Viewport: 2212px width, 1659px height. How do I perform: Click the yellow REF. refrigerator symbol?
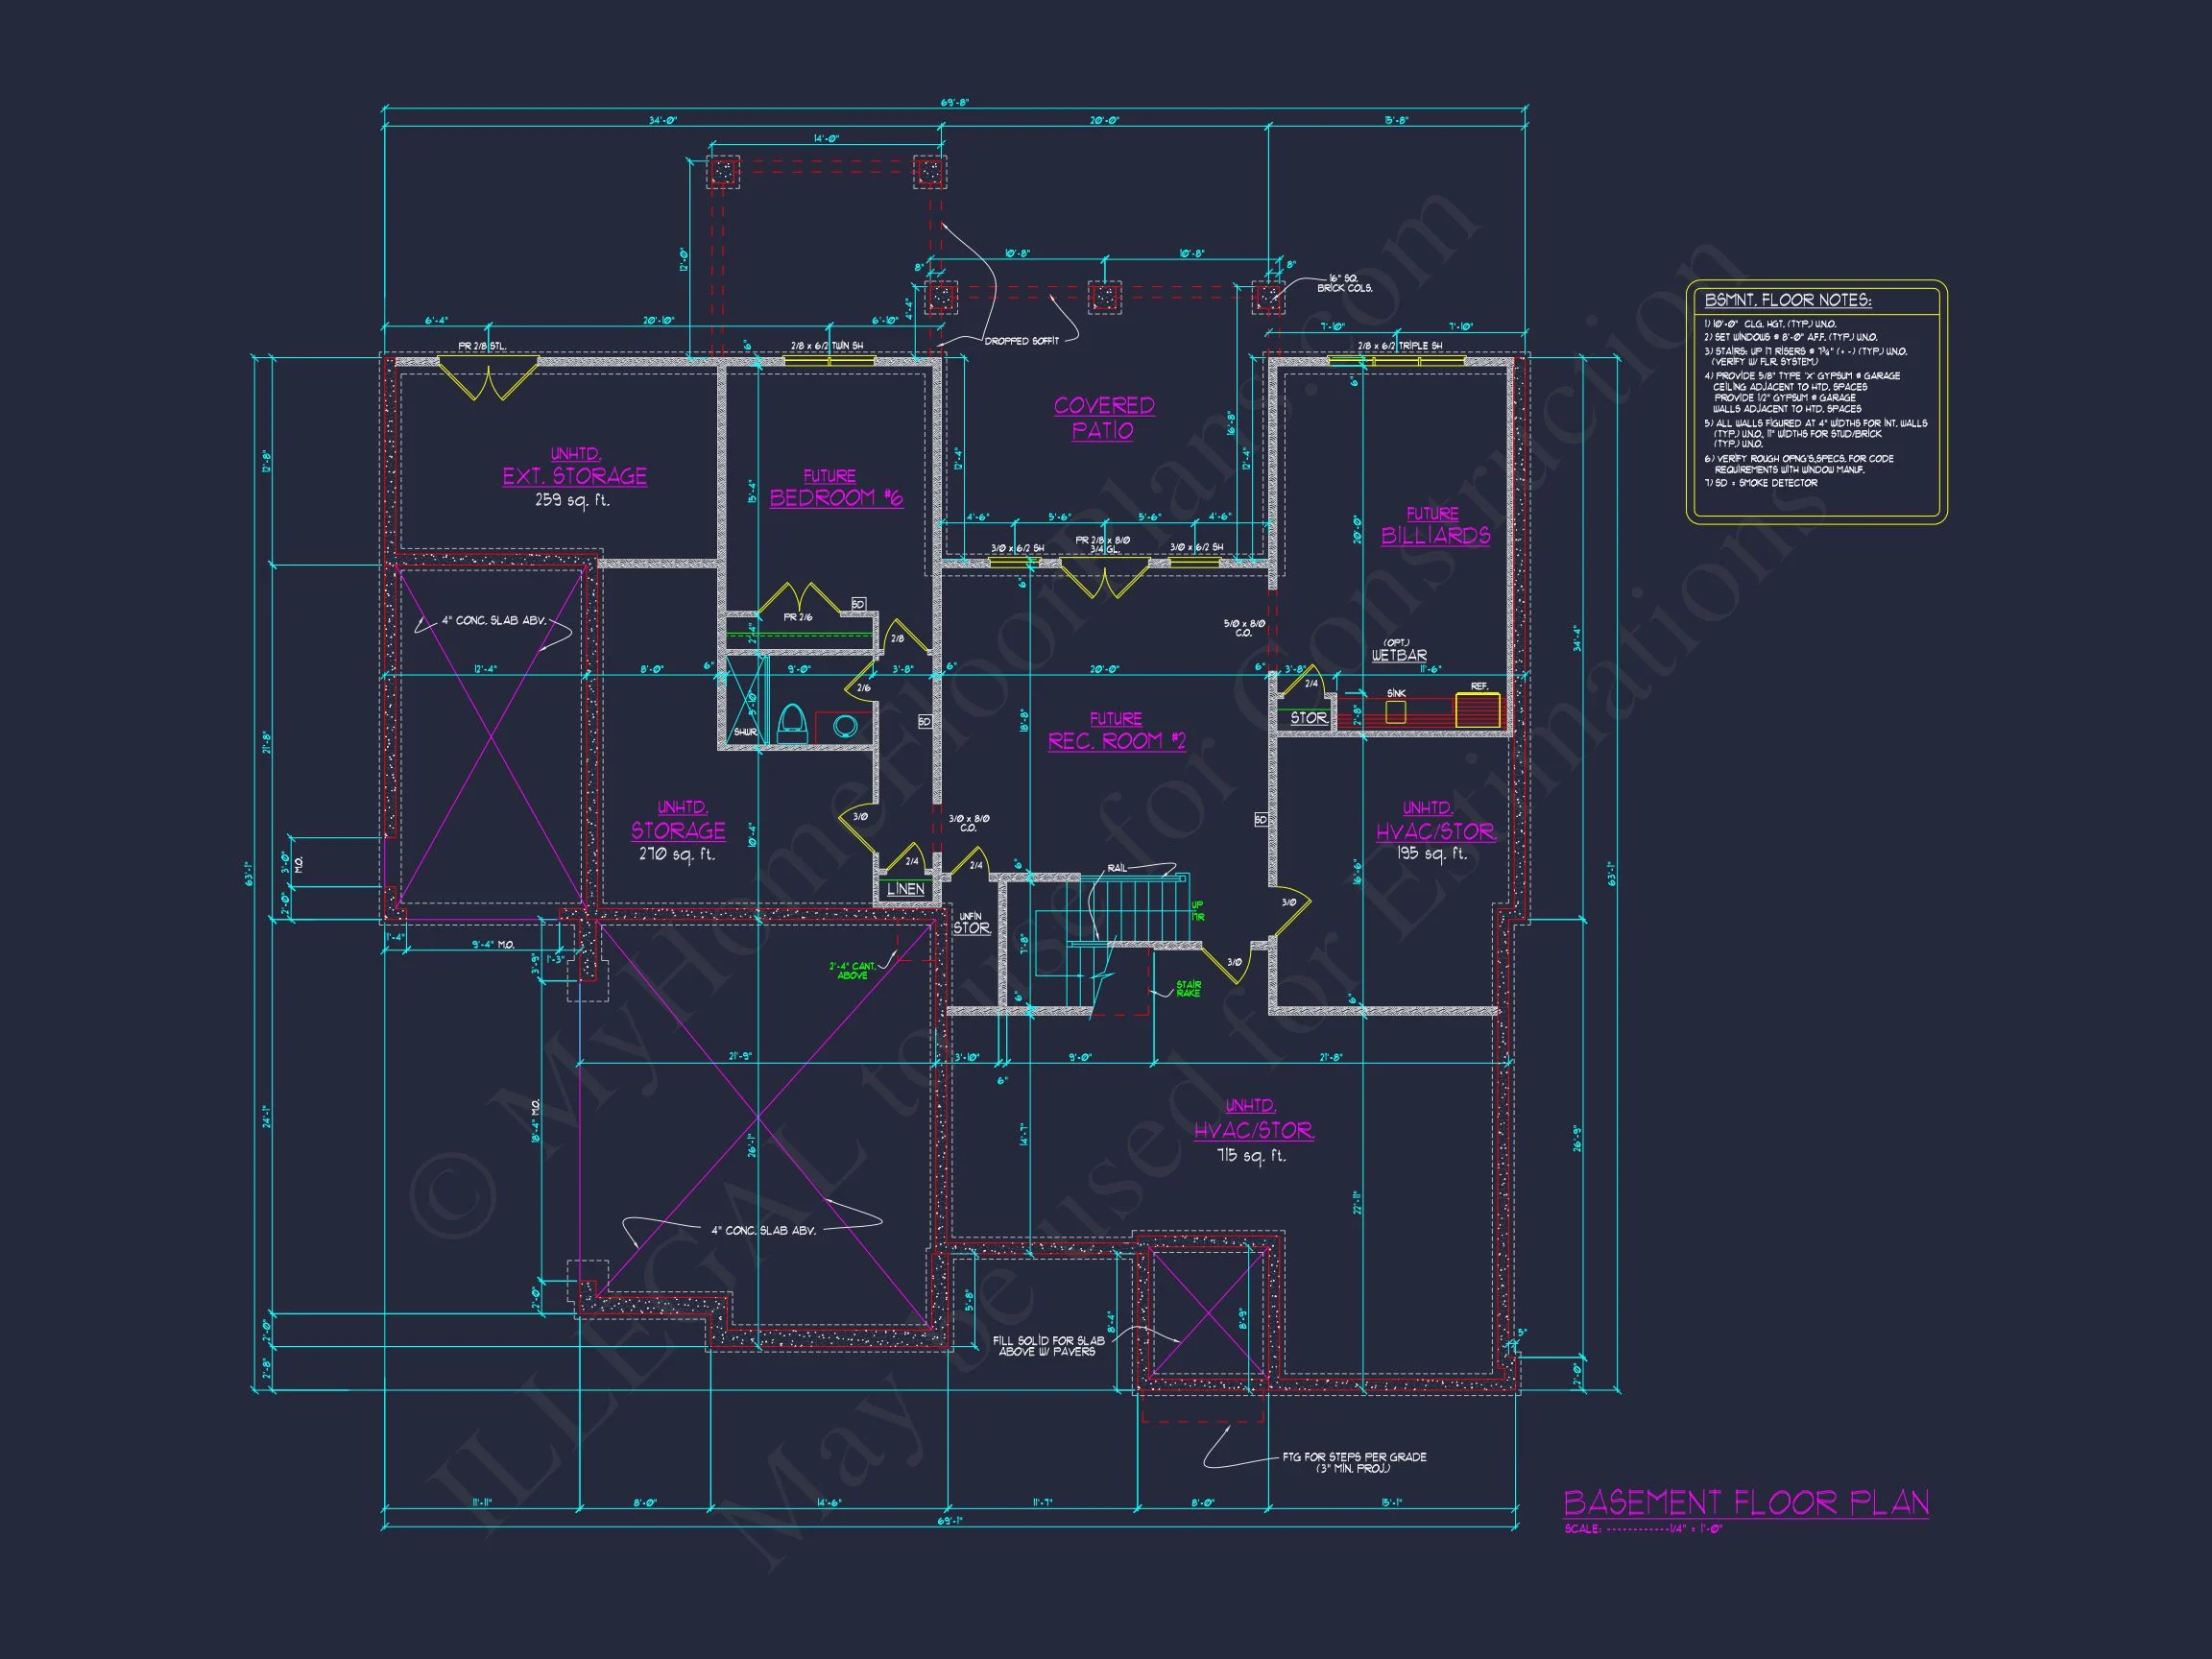pyautogui.click(x=1477, y=710)
